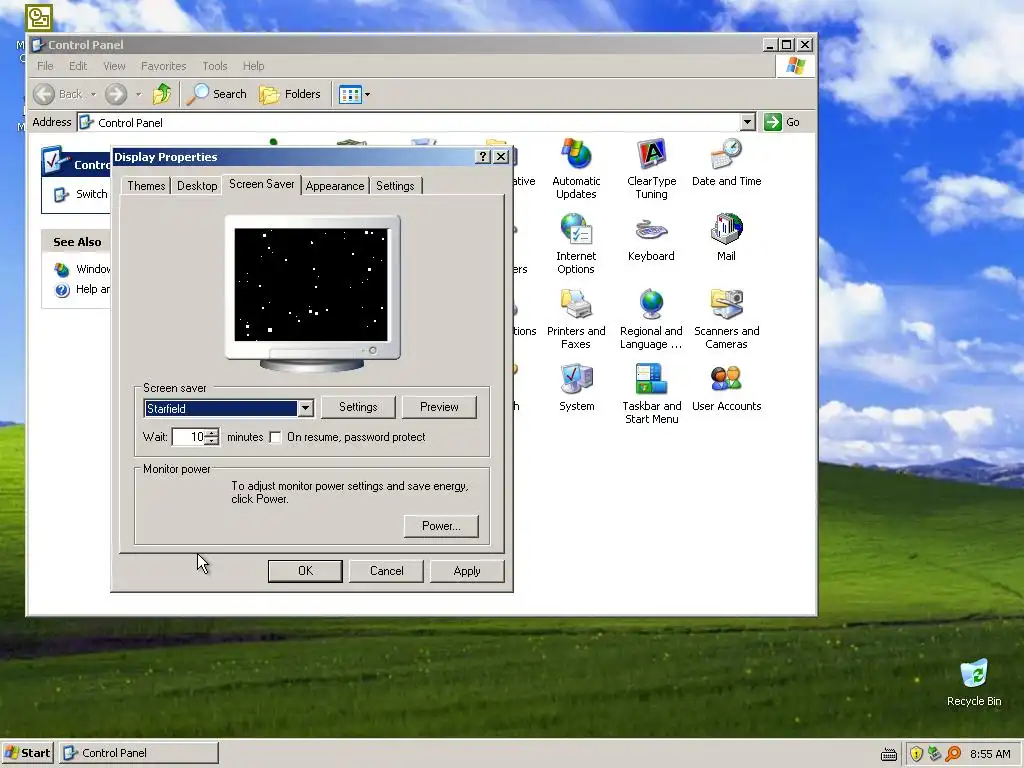The height and width of the screenshot is (768, 1024).
Task: Switch to the Themes tab
Action: (x=146, y=185)
